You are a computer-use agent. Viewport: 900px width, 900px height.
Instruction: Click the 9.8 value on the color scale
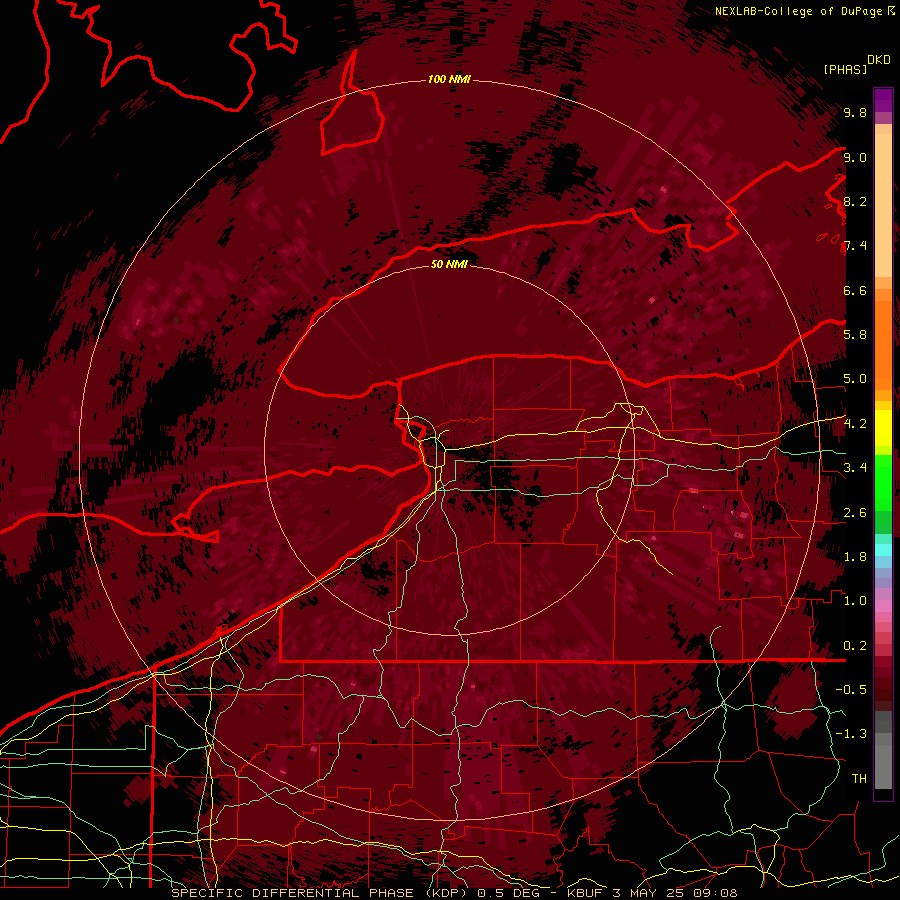(x=855, y=112)
